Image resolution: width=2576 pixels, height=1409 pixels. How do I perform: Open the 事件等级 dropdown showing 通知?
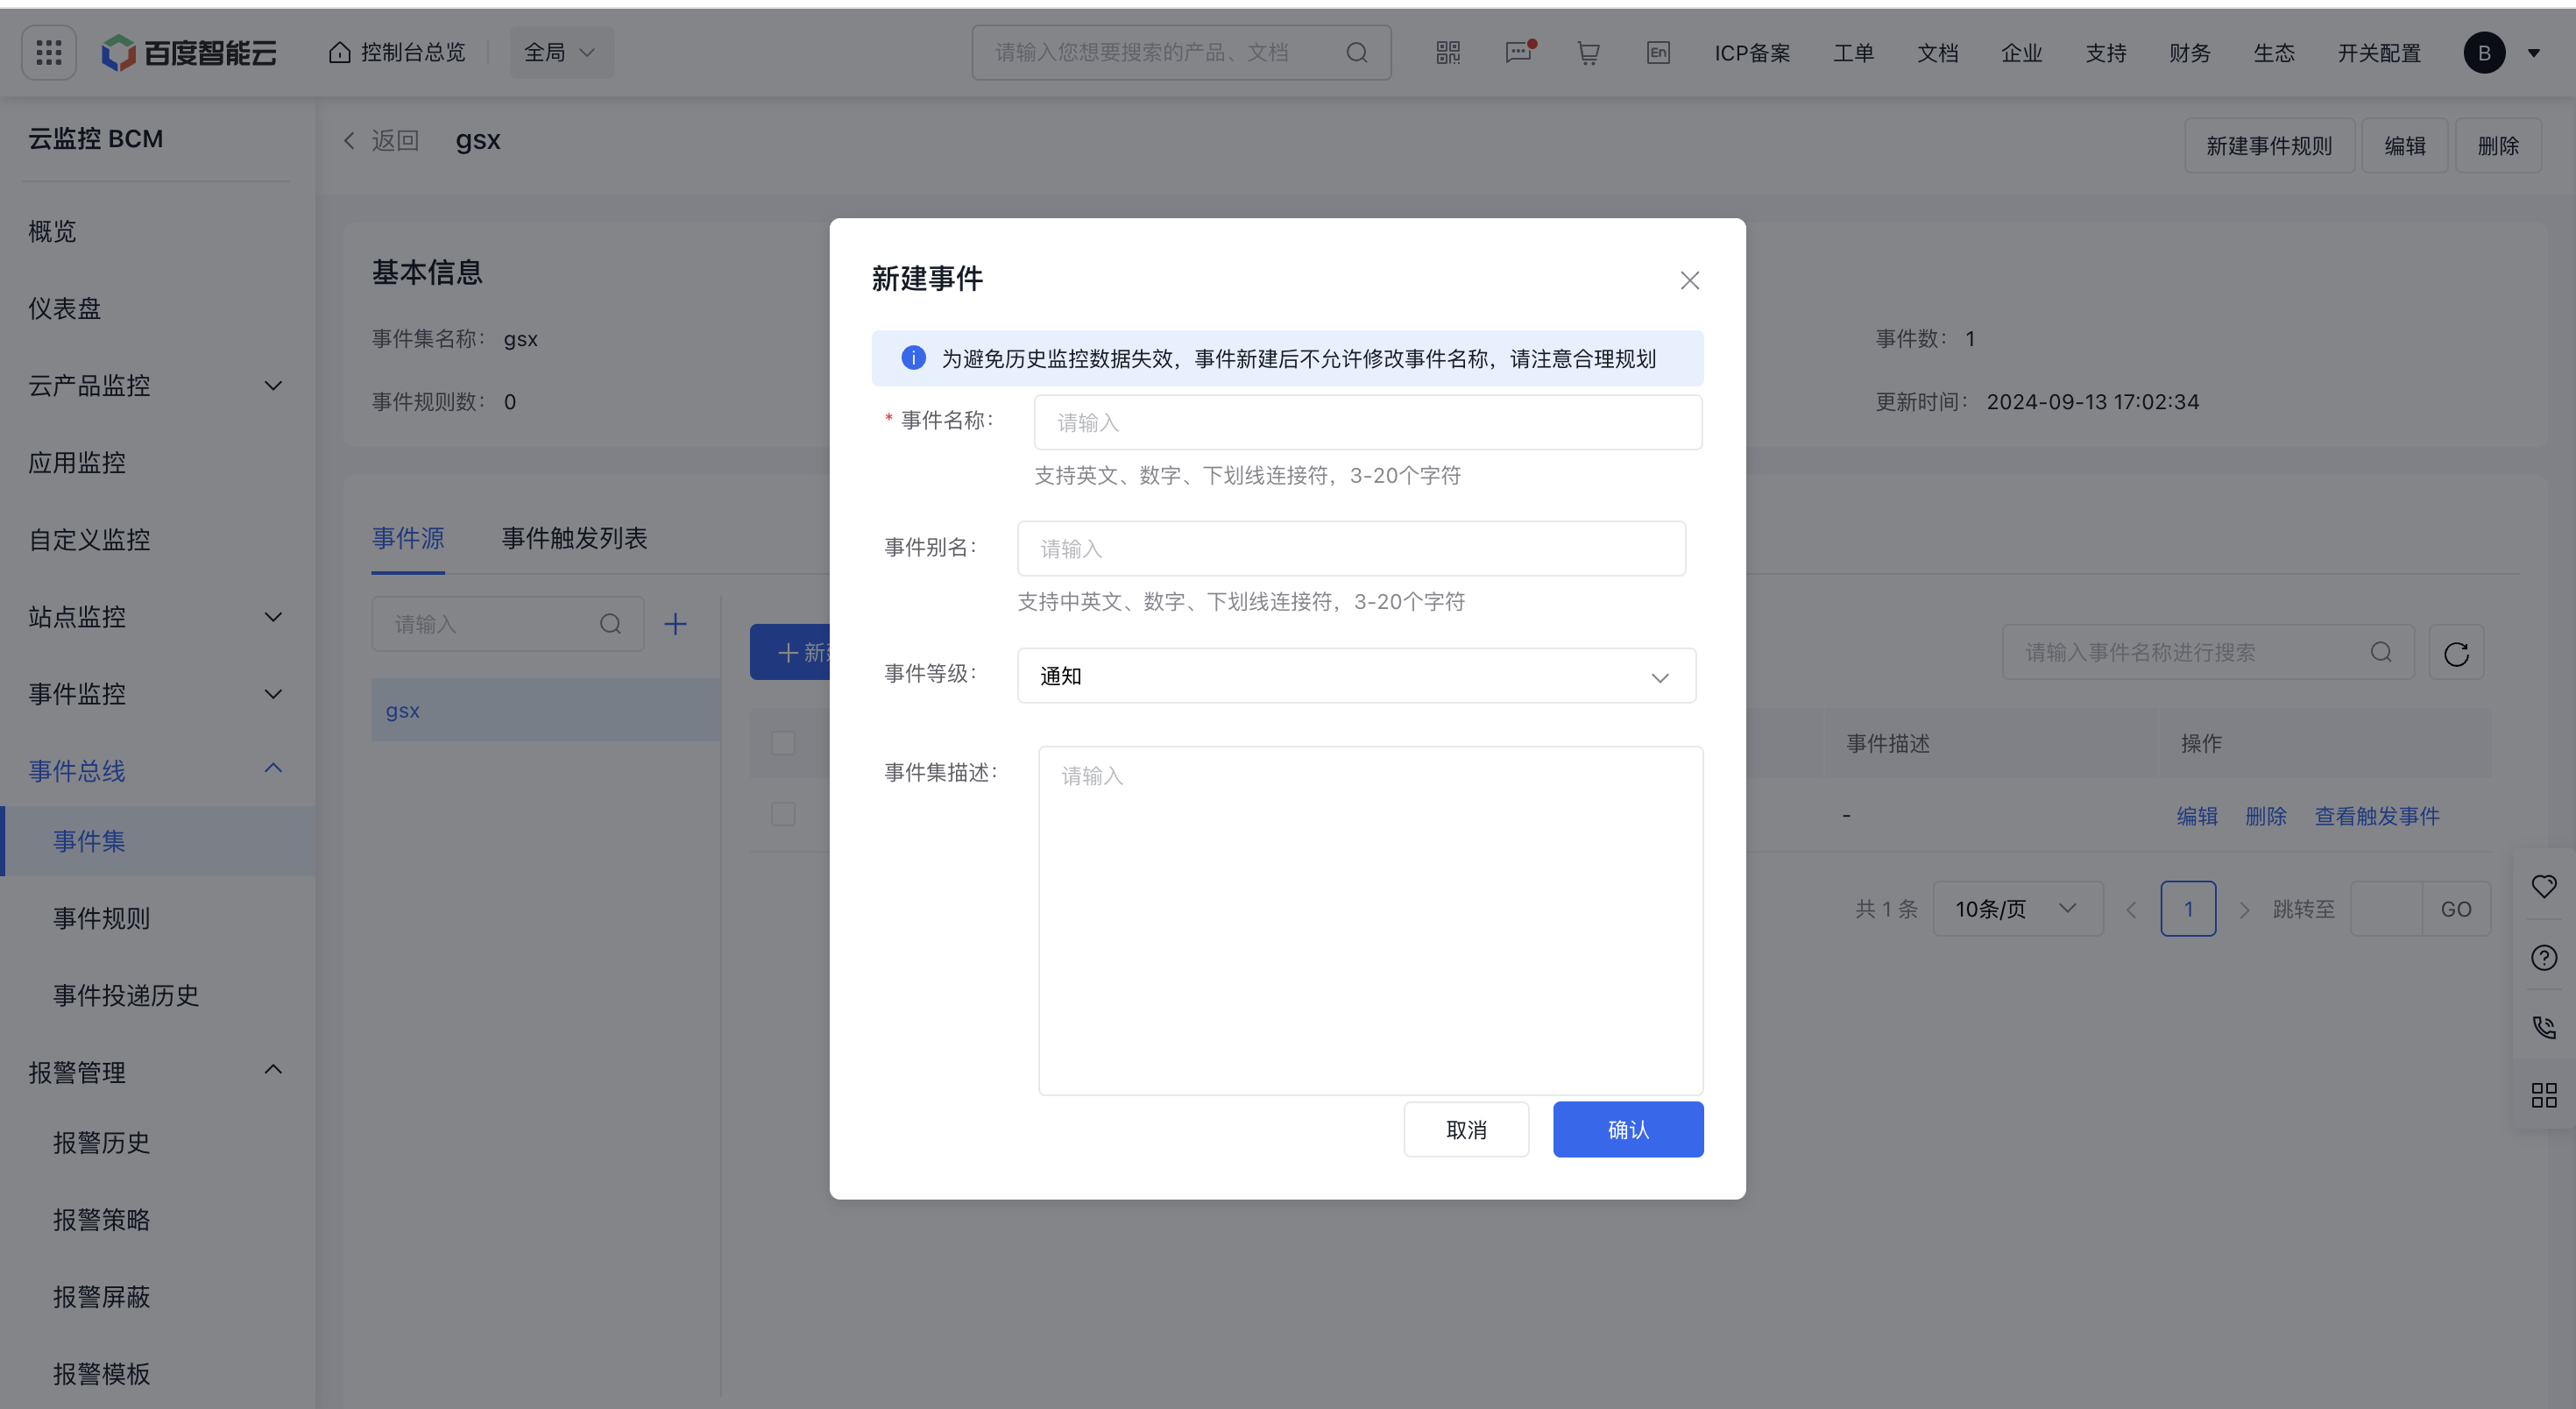tap(1356, 676)
